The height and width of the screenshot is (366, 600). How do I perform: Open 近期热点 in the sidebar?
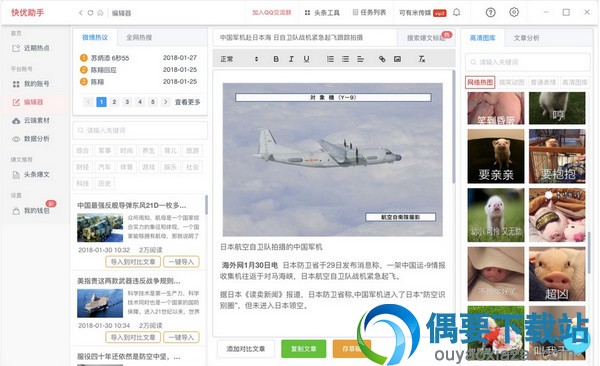coord(31,48)
